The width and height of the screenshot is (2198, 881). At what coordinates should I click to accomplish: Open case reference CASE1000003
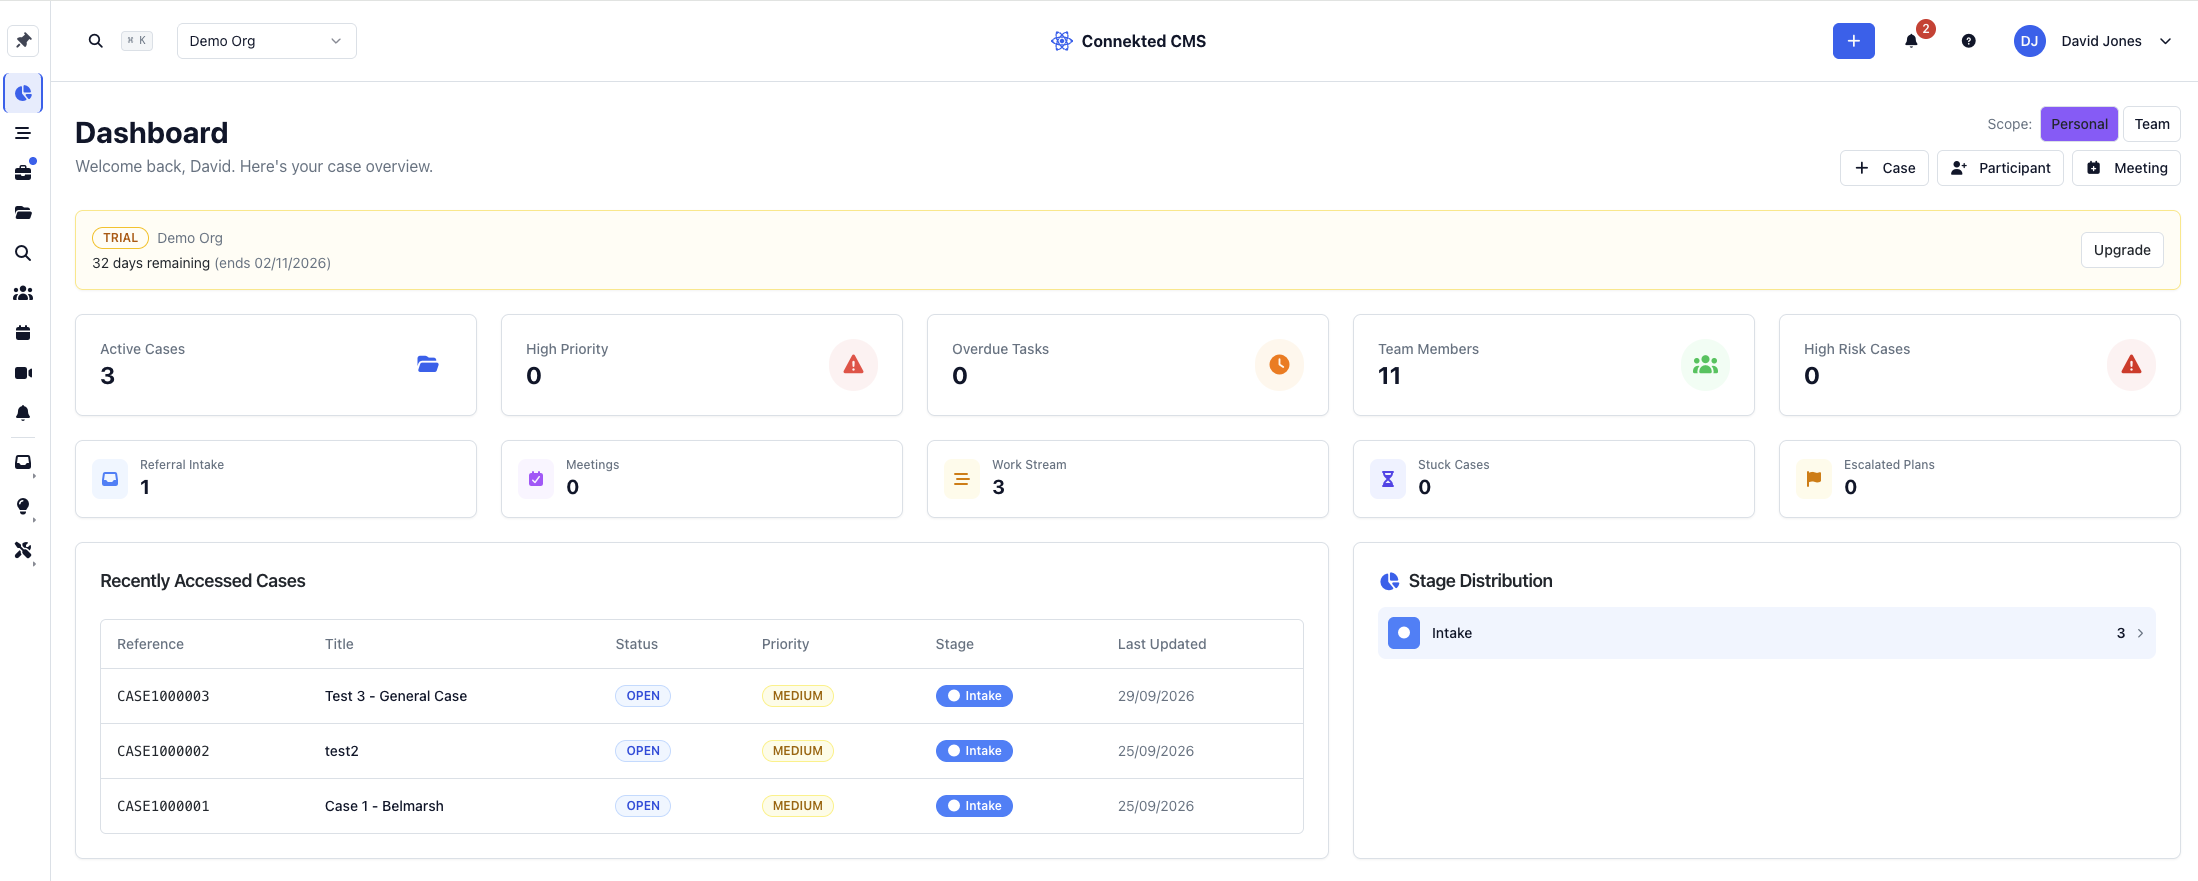click(163, 696)
